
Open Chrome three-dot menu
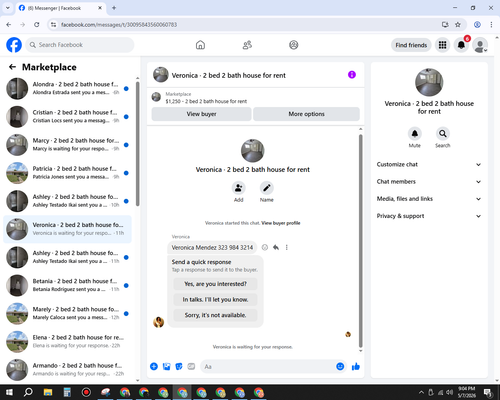tap(491, 25)
